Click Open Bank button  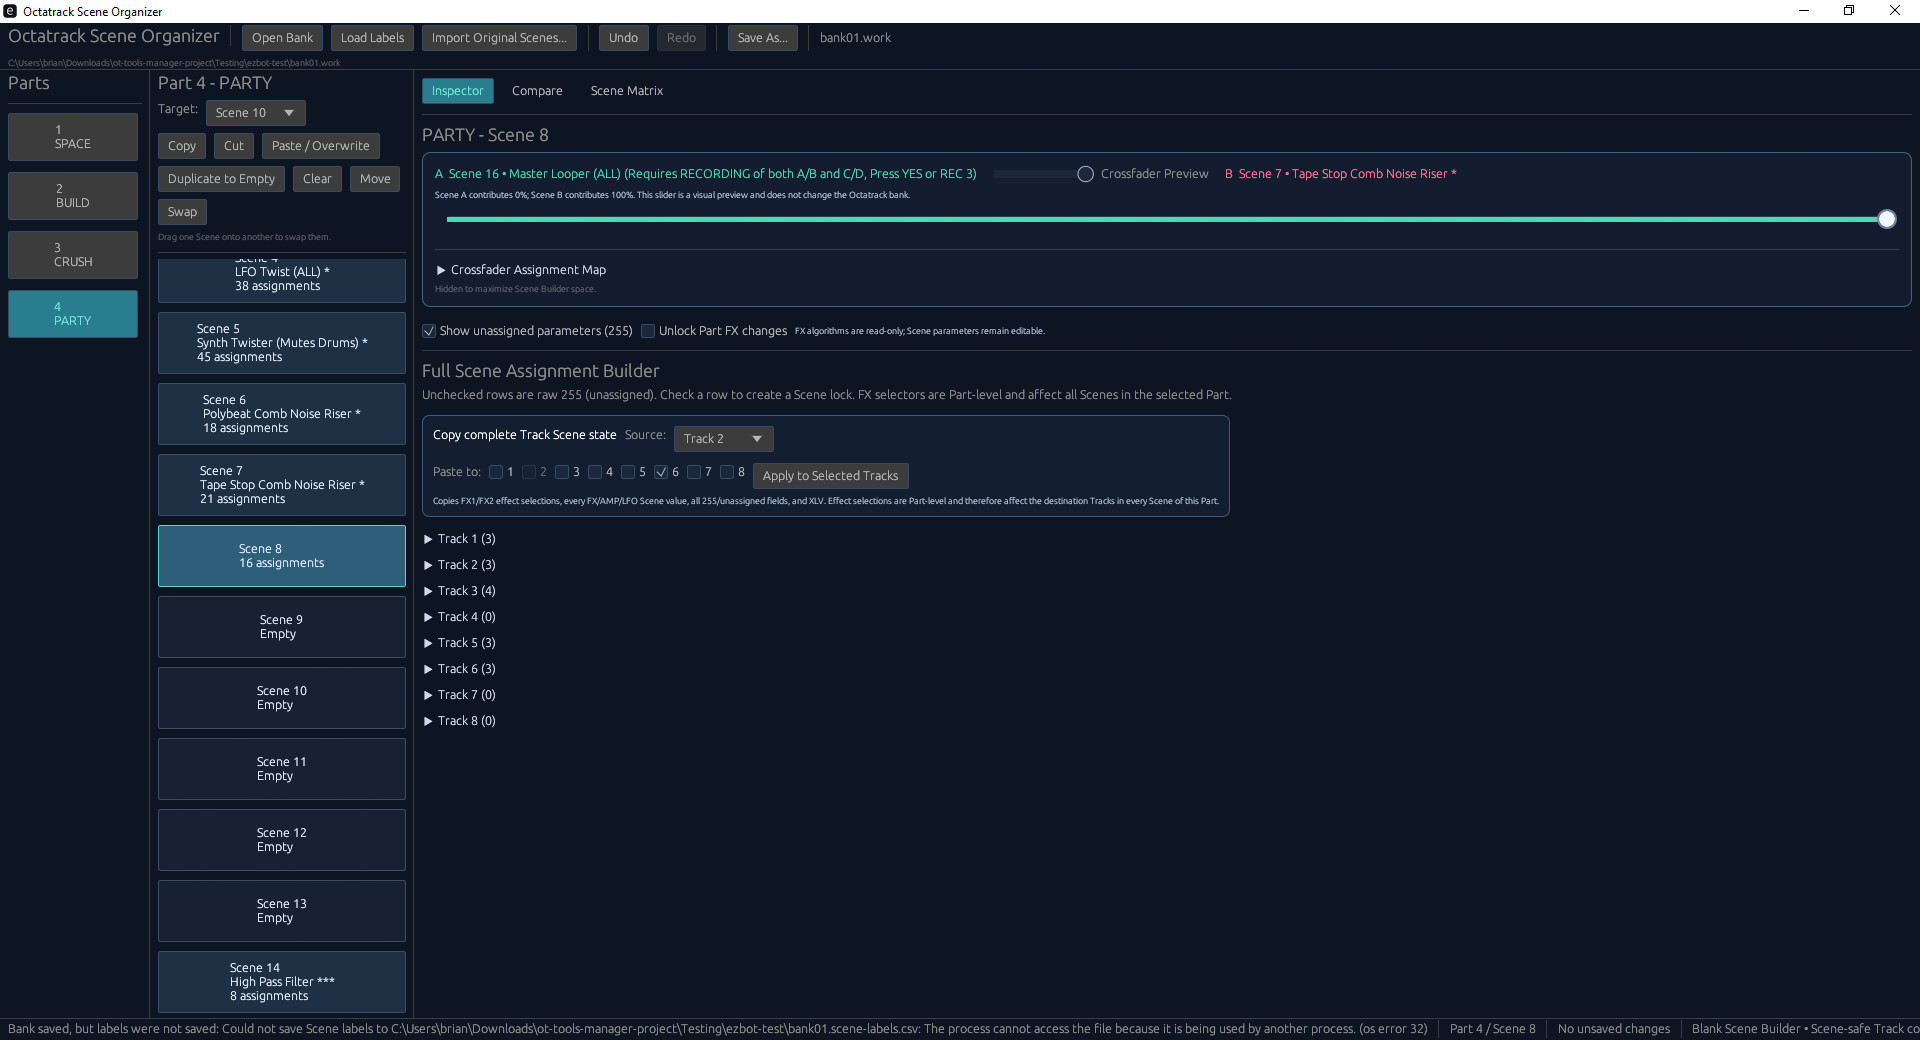(x=282, y=38)
